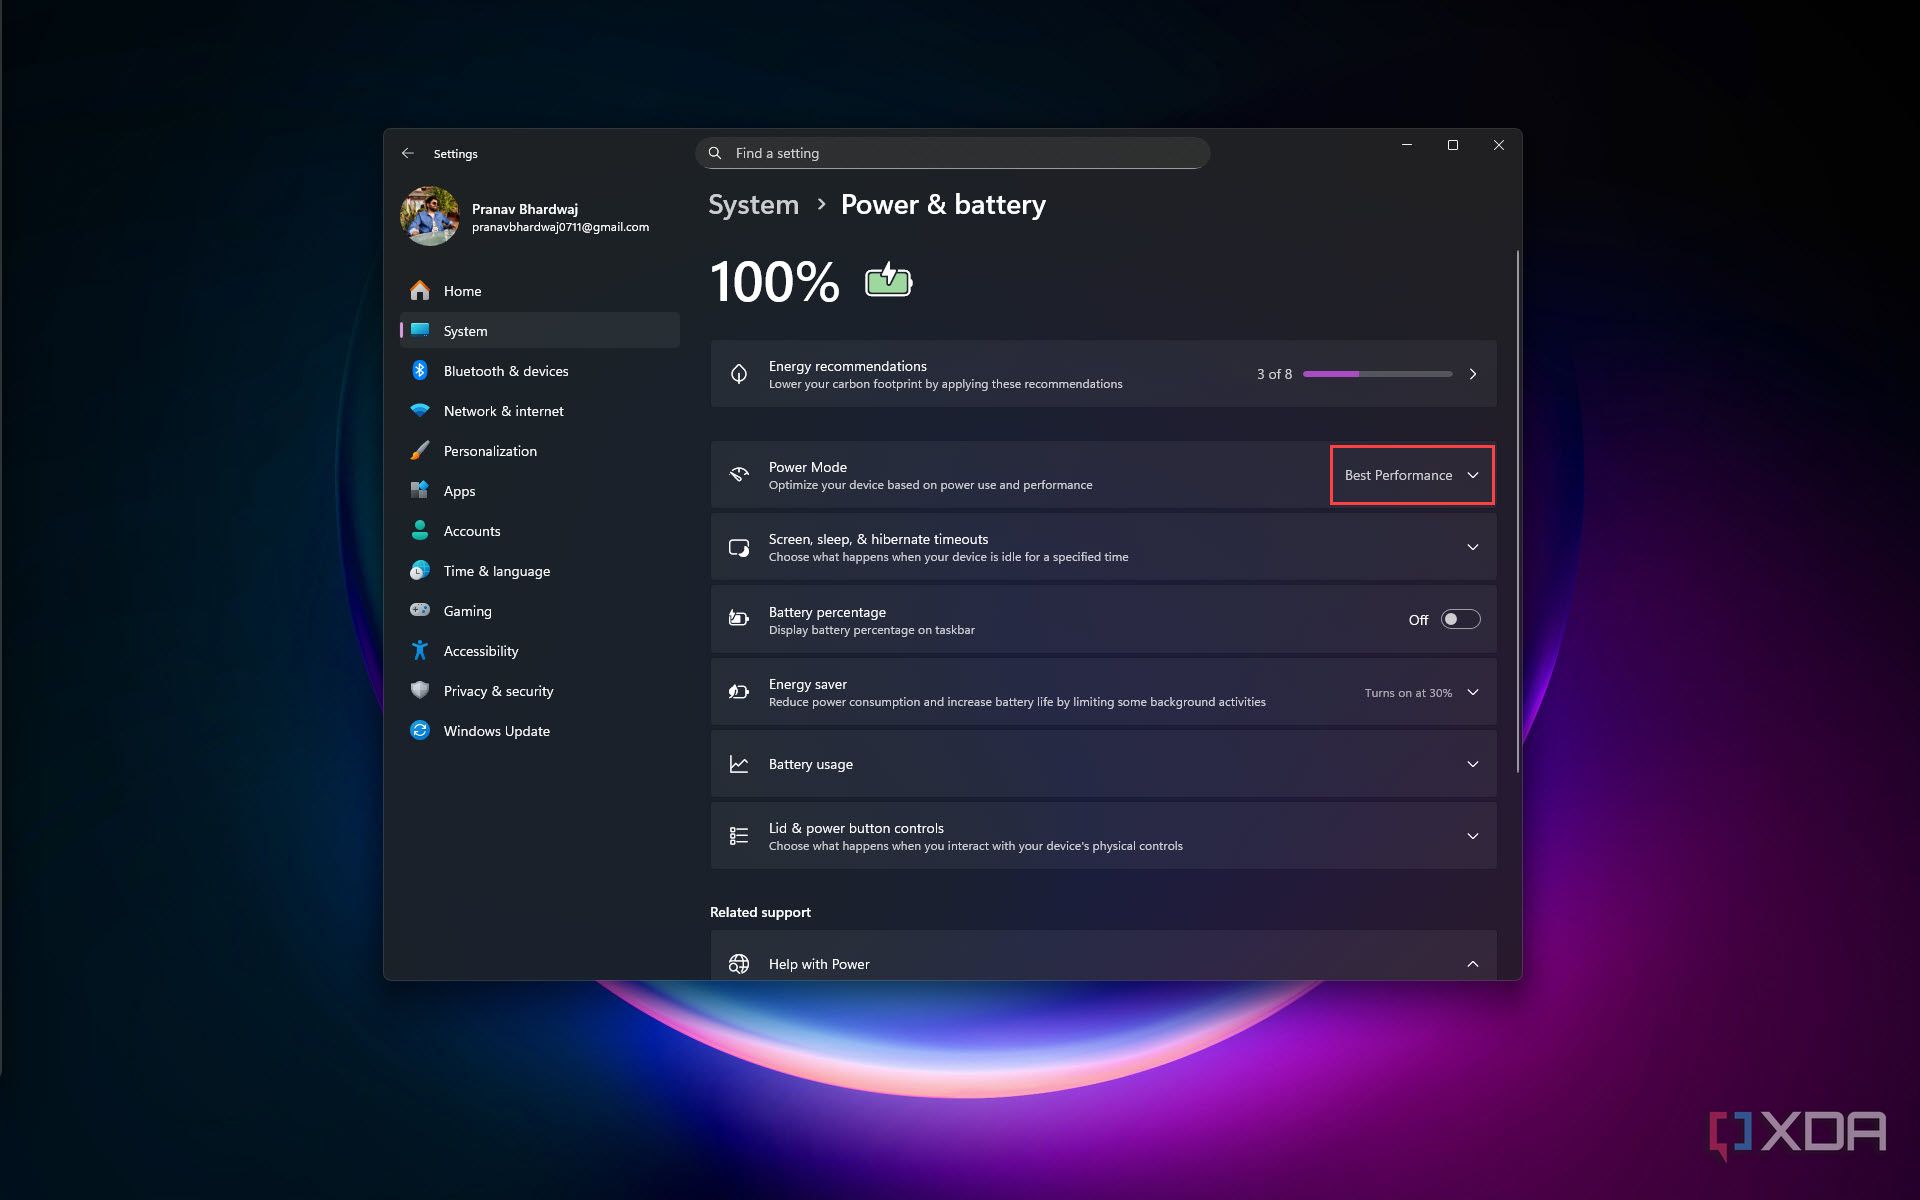Click the Energy saver battery icon
This screenshot has width=1920, height=1200.
point(739,692)
